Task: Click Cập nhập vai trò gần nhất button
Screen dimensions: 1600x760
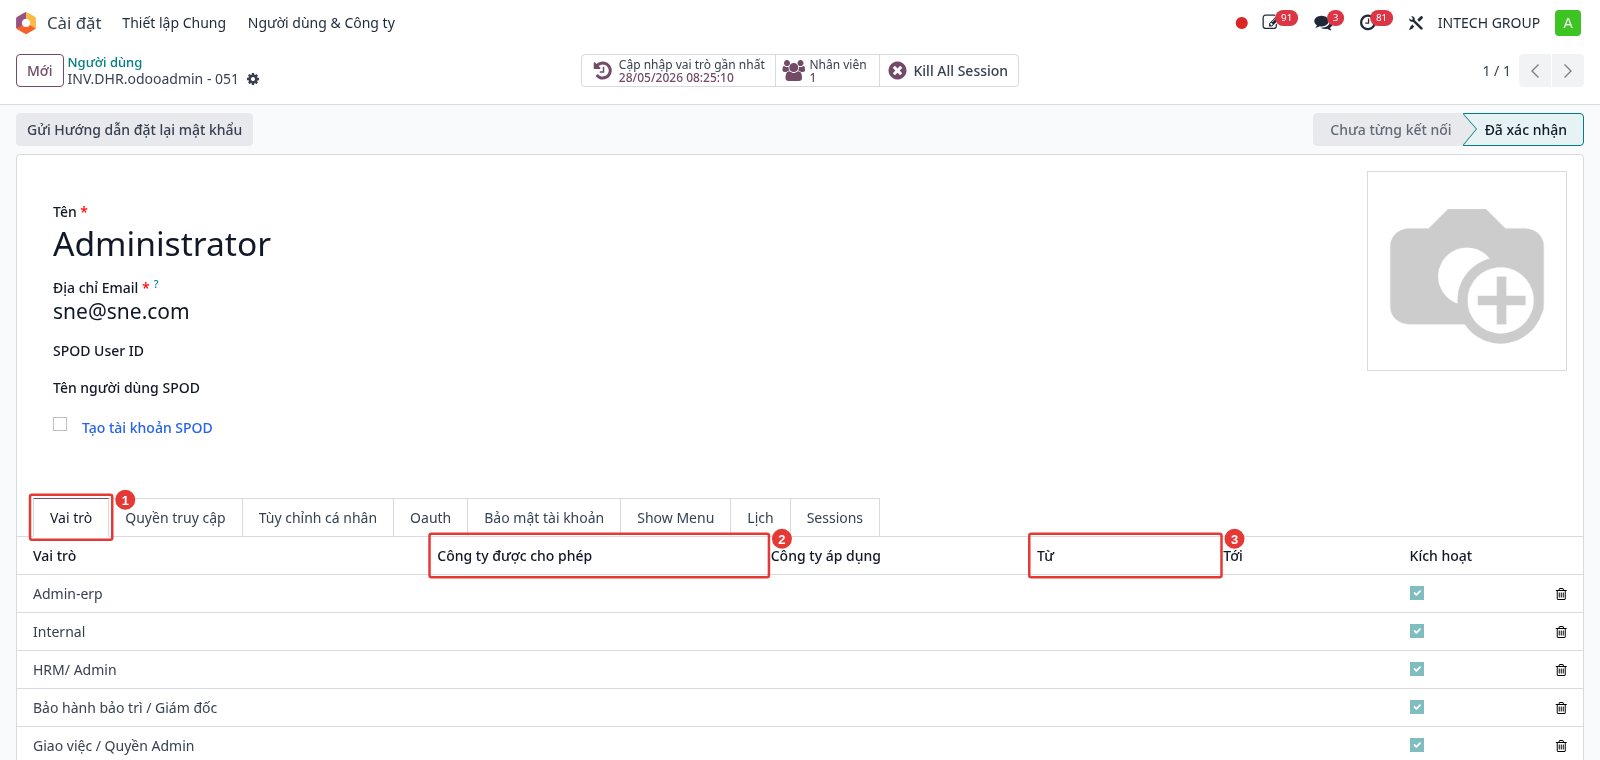Action: [x=679, y=71]
